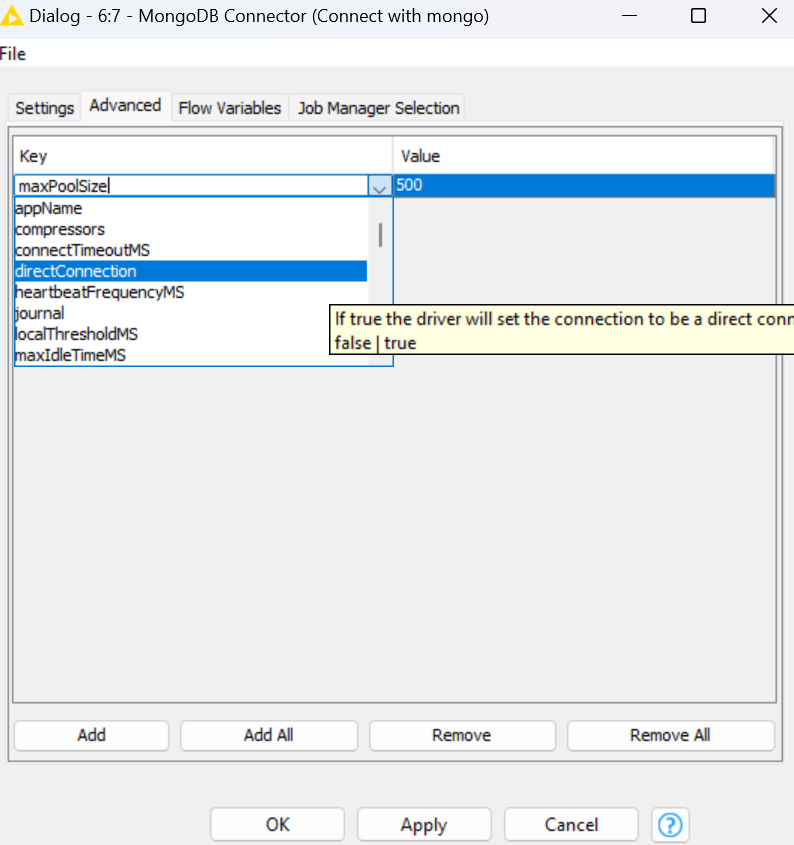Image resolution: width=794 pixels, height=845 pixels.
Task: Click the Add All button
Action: pyautogui.click(x=268, y=735)
